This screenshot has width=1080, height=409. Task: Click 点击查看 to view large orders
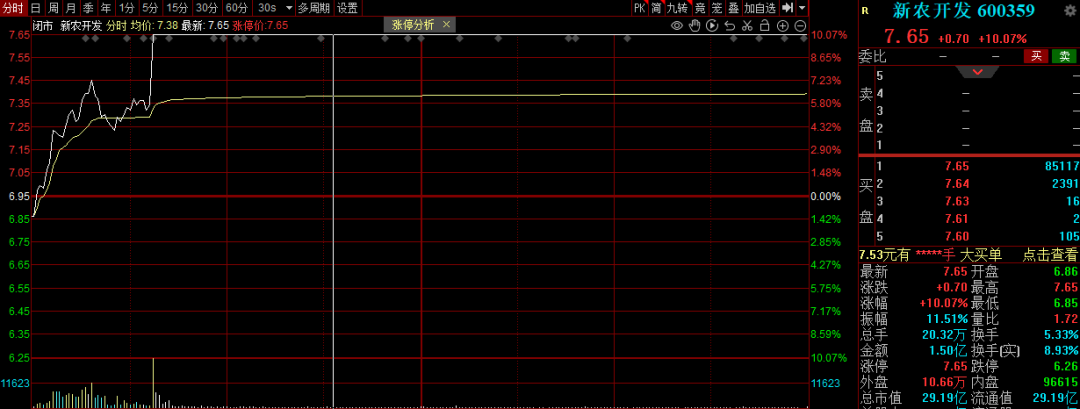point(1050,255)
